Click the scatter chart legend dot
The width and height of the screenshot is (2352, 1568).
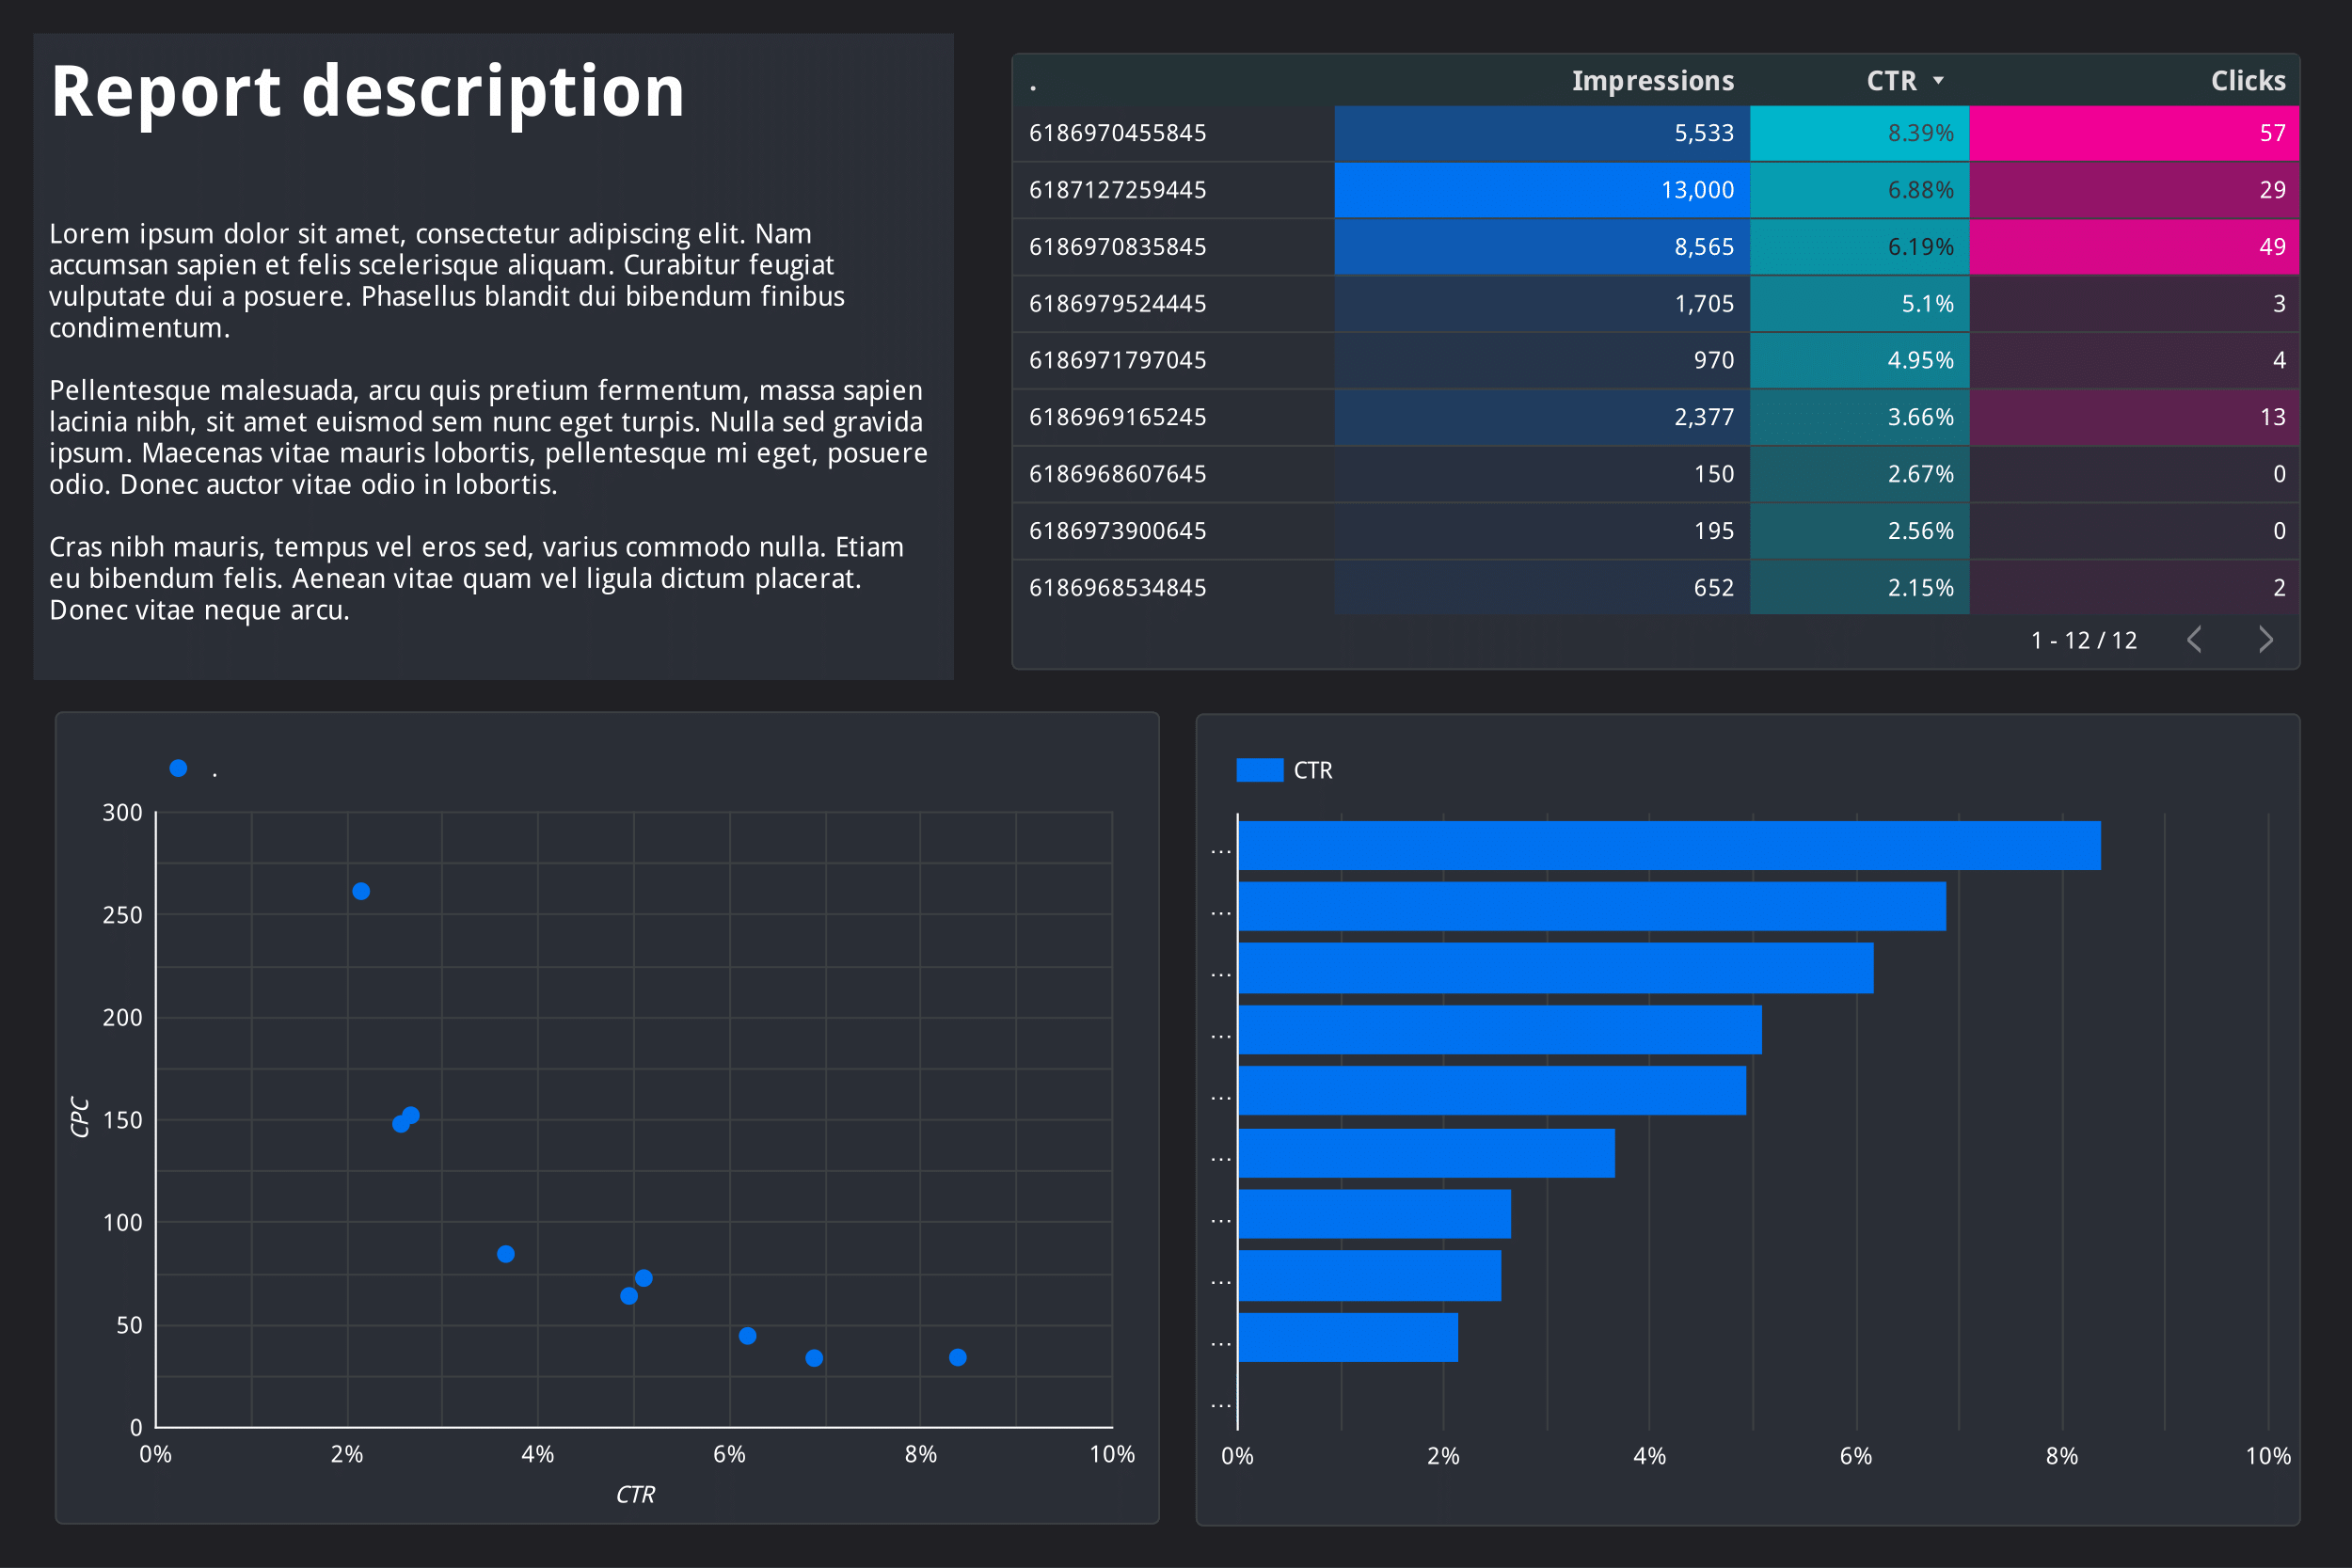[178, 768]
